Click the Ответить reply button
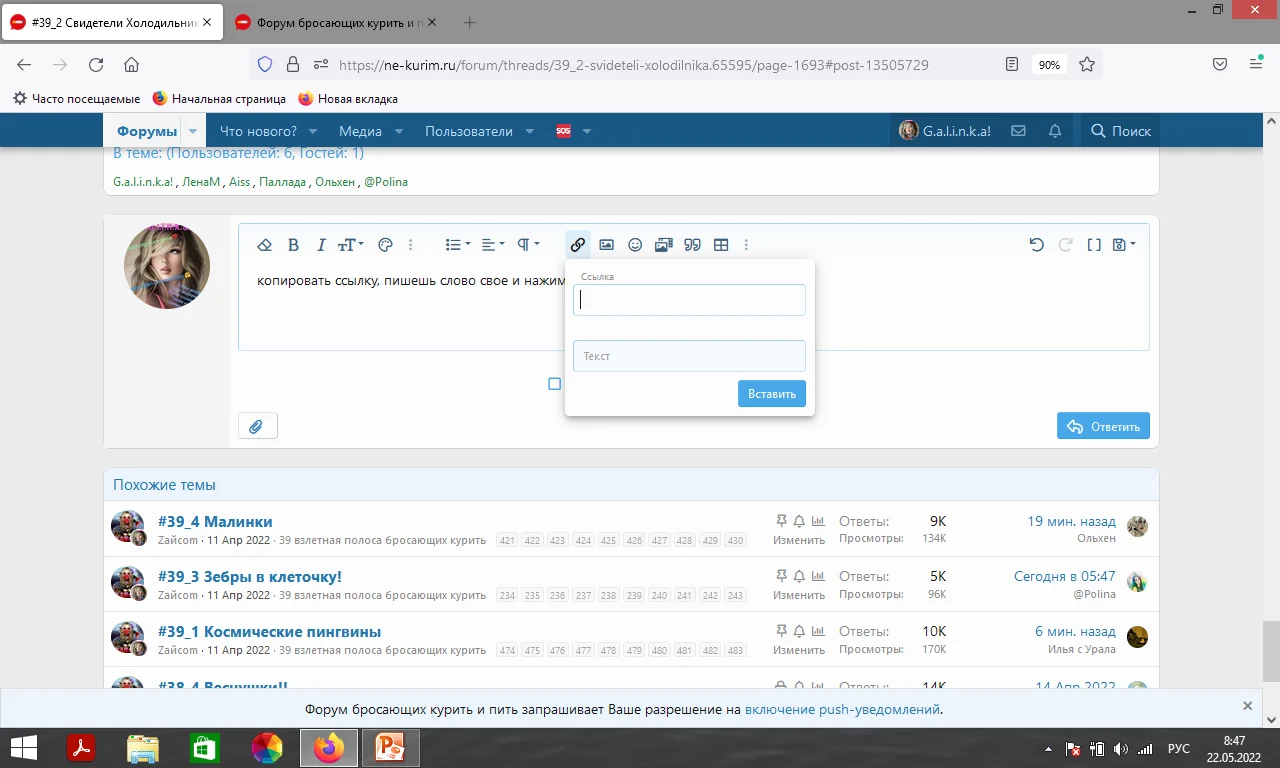 1103,426
